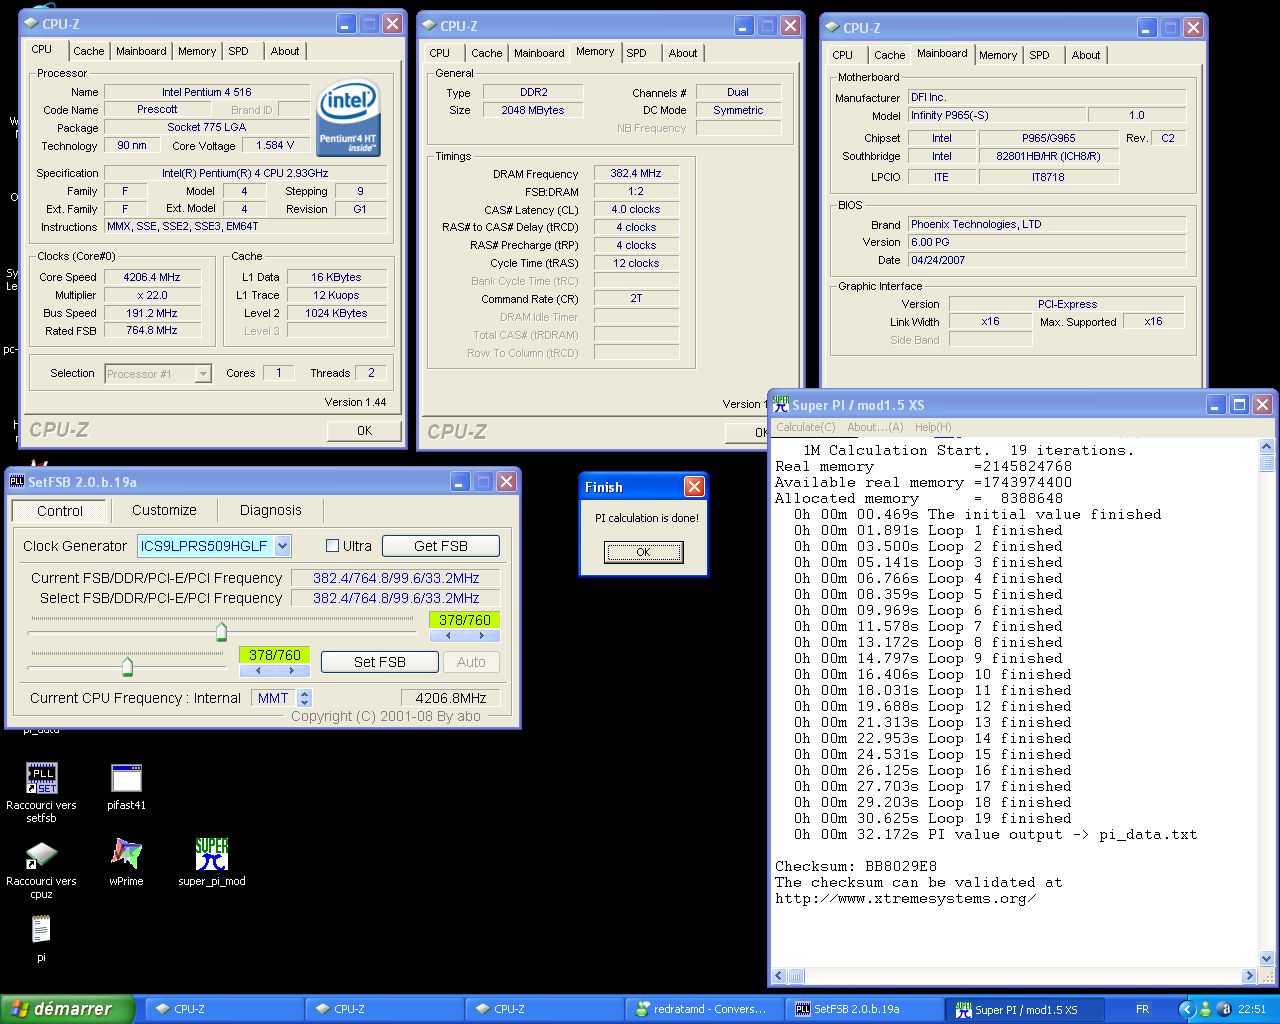Expand hidden tray icons arrow

click(x=1187, y=1009)
